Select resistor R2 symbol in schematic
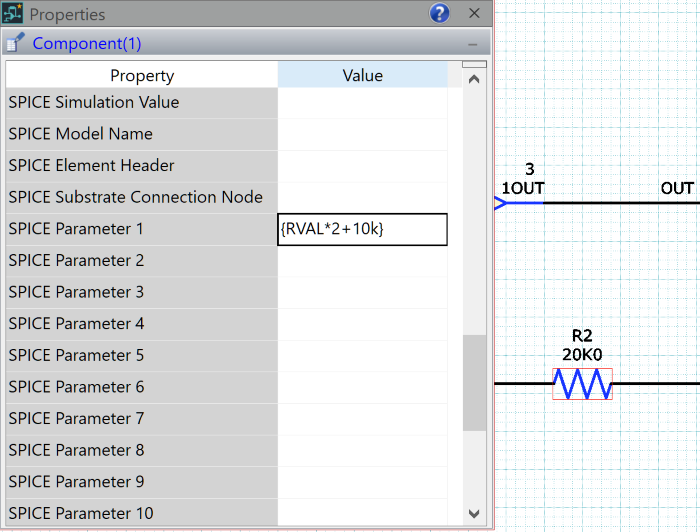This screenshot has height=532, width=700. 582,384
